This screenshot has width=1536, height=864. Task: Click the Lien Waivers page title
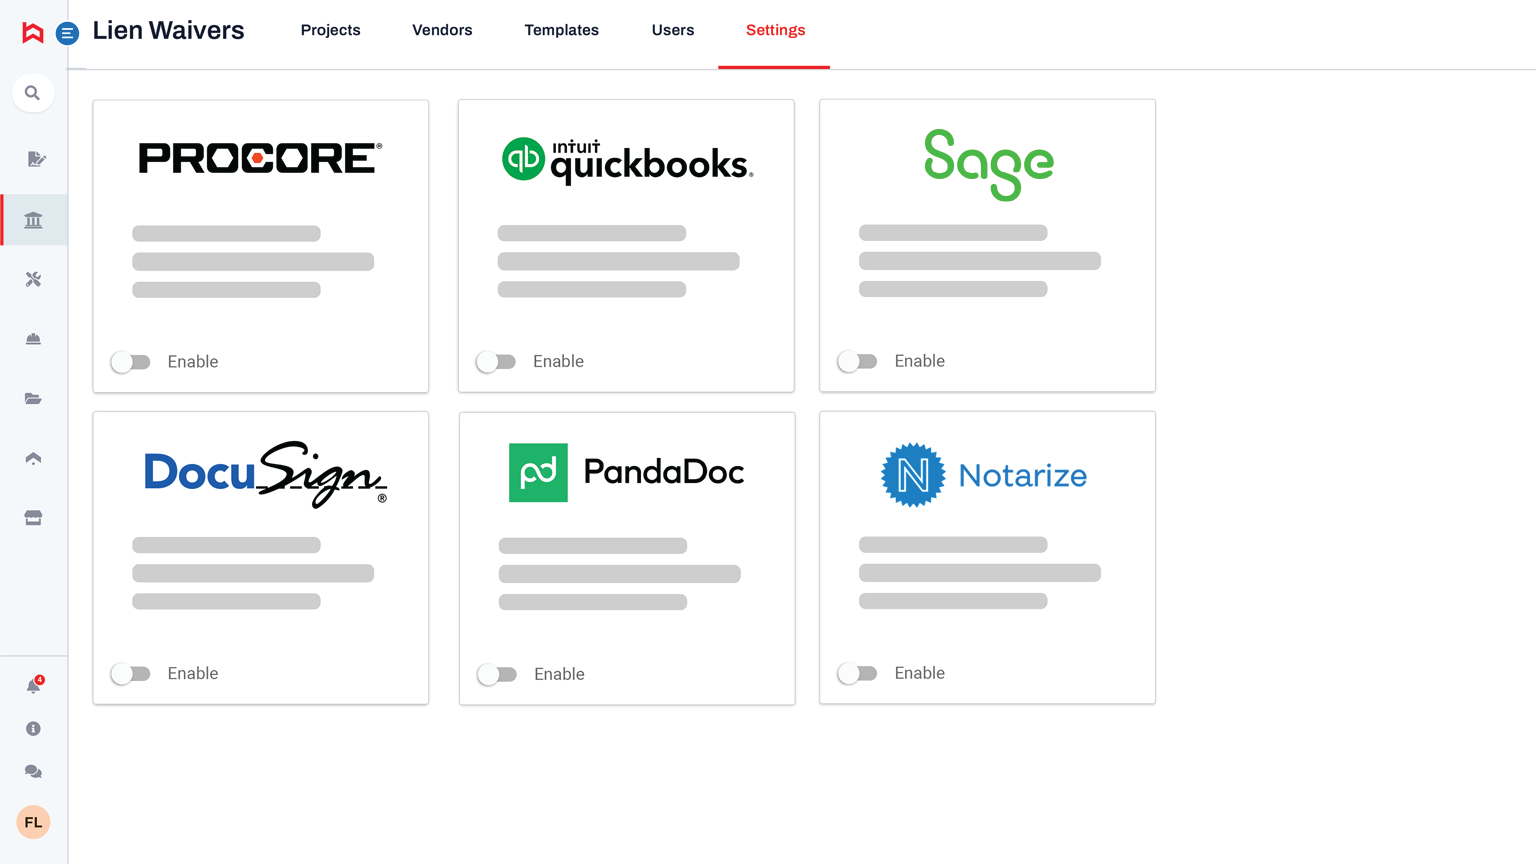168,30
